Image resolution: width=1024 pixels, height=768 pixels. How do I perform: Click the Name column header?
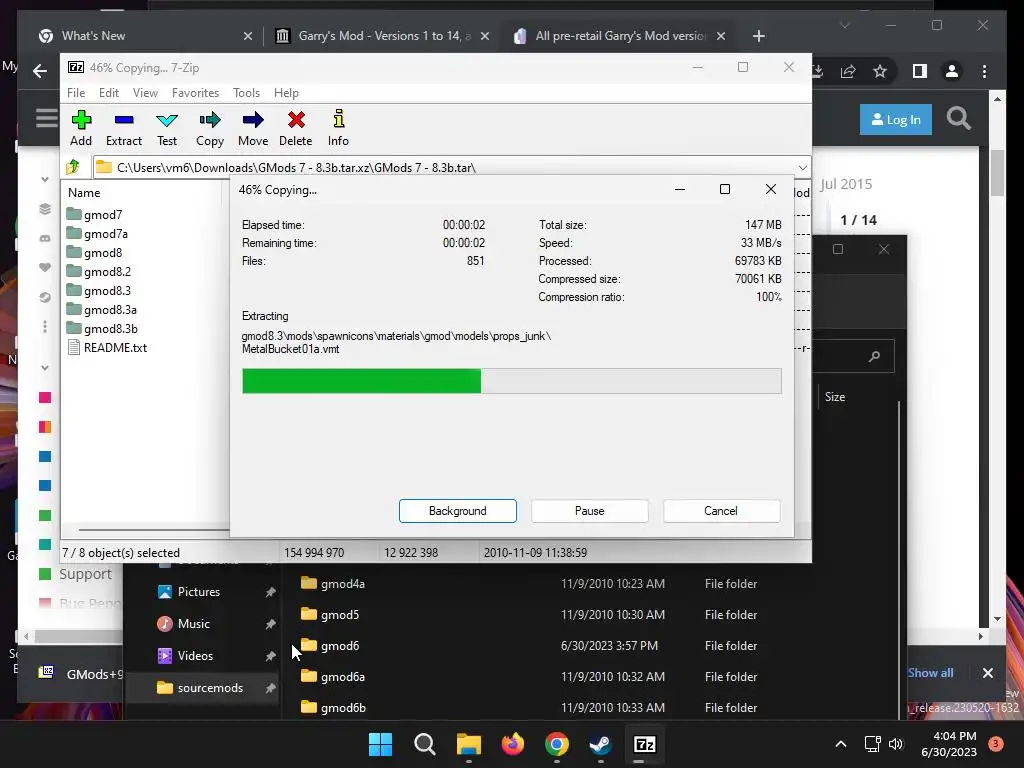pyautogui.click(x=84, y=193)
